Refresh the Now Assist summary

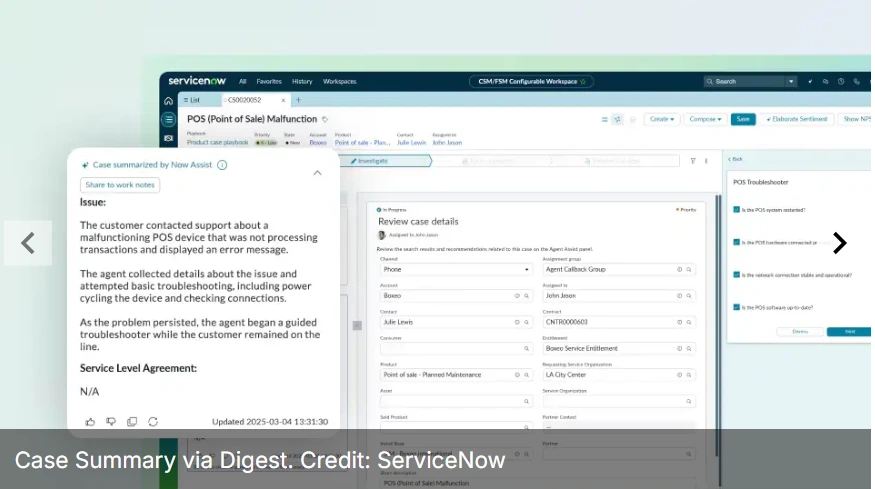tap(153, 421)
